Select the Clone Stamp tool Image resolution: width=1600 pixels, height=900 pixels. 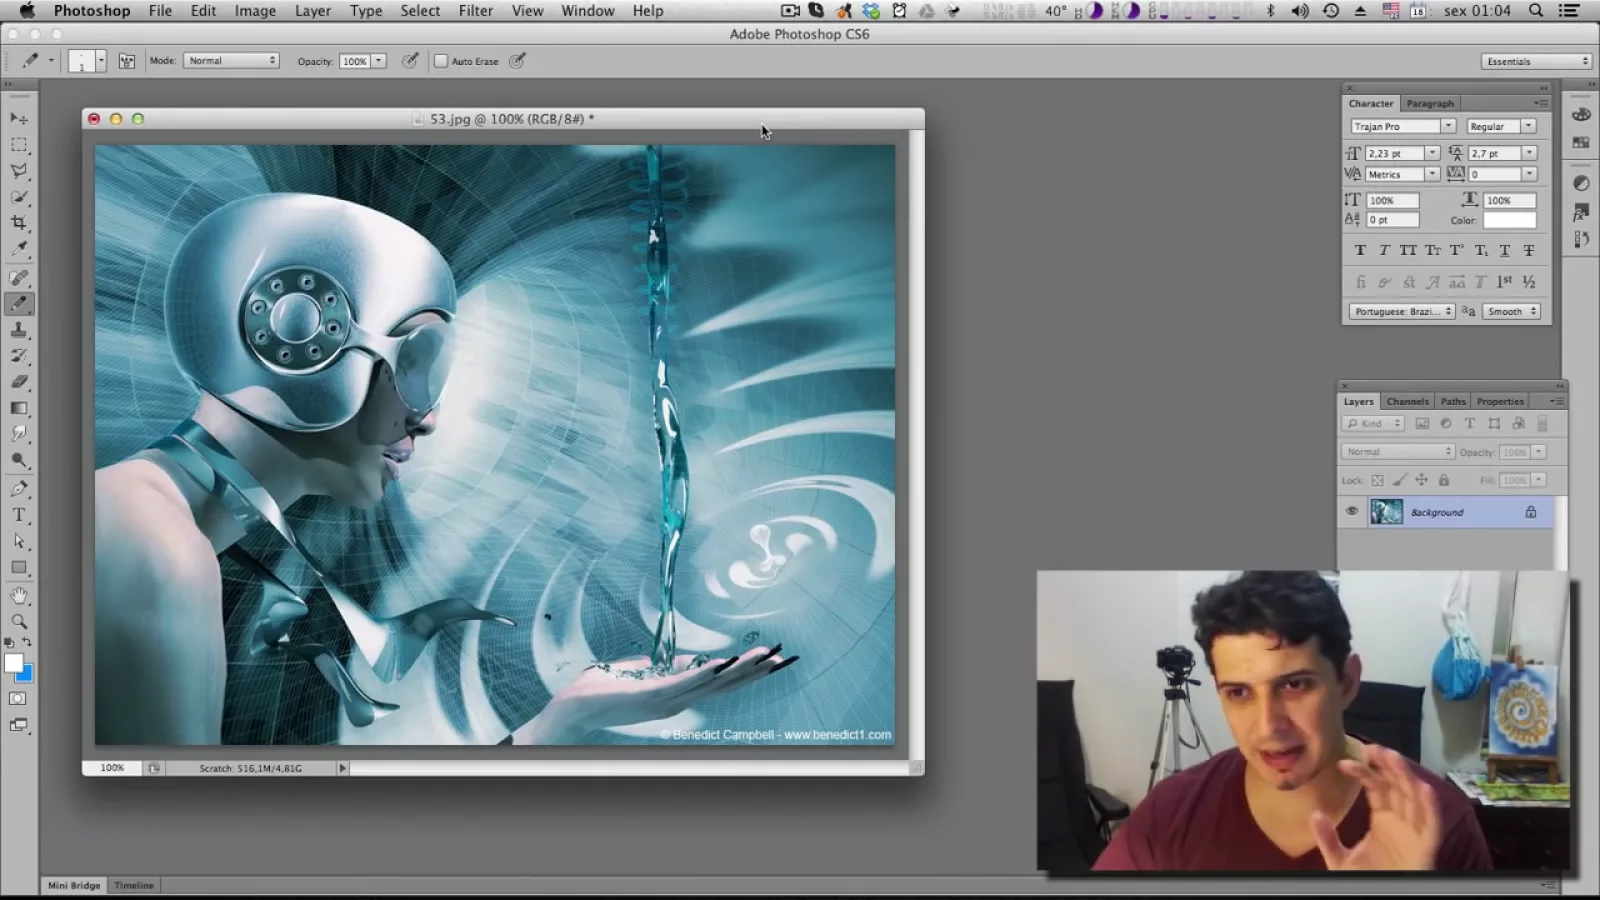(19, 330)
